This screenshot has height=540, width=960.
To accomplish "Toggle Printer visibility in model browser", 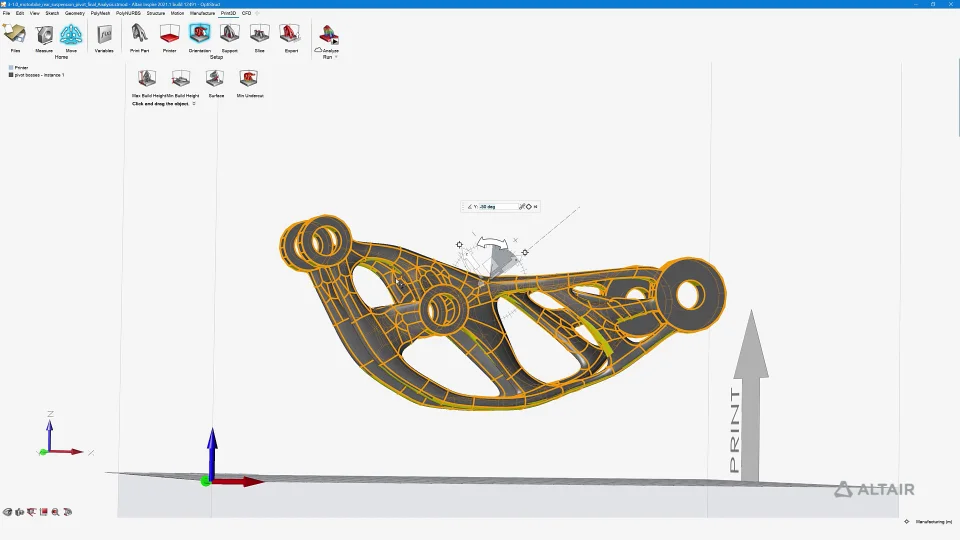I will 11,67.
